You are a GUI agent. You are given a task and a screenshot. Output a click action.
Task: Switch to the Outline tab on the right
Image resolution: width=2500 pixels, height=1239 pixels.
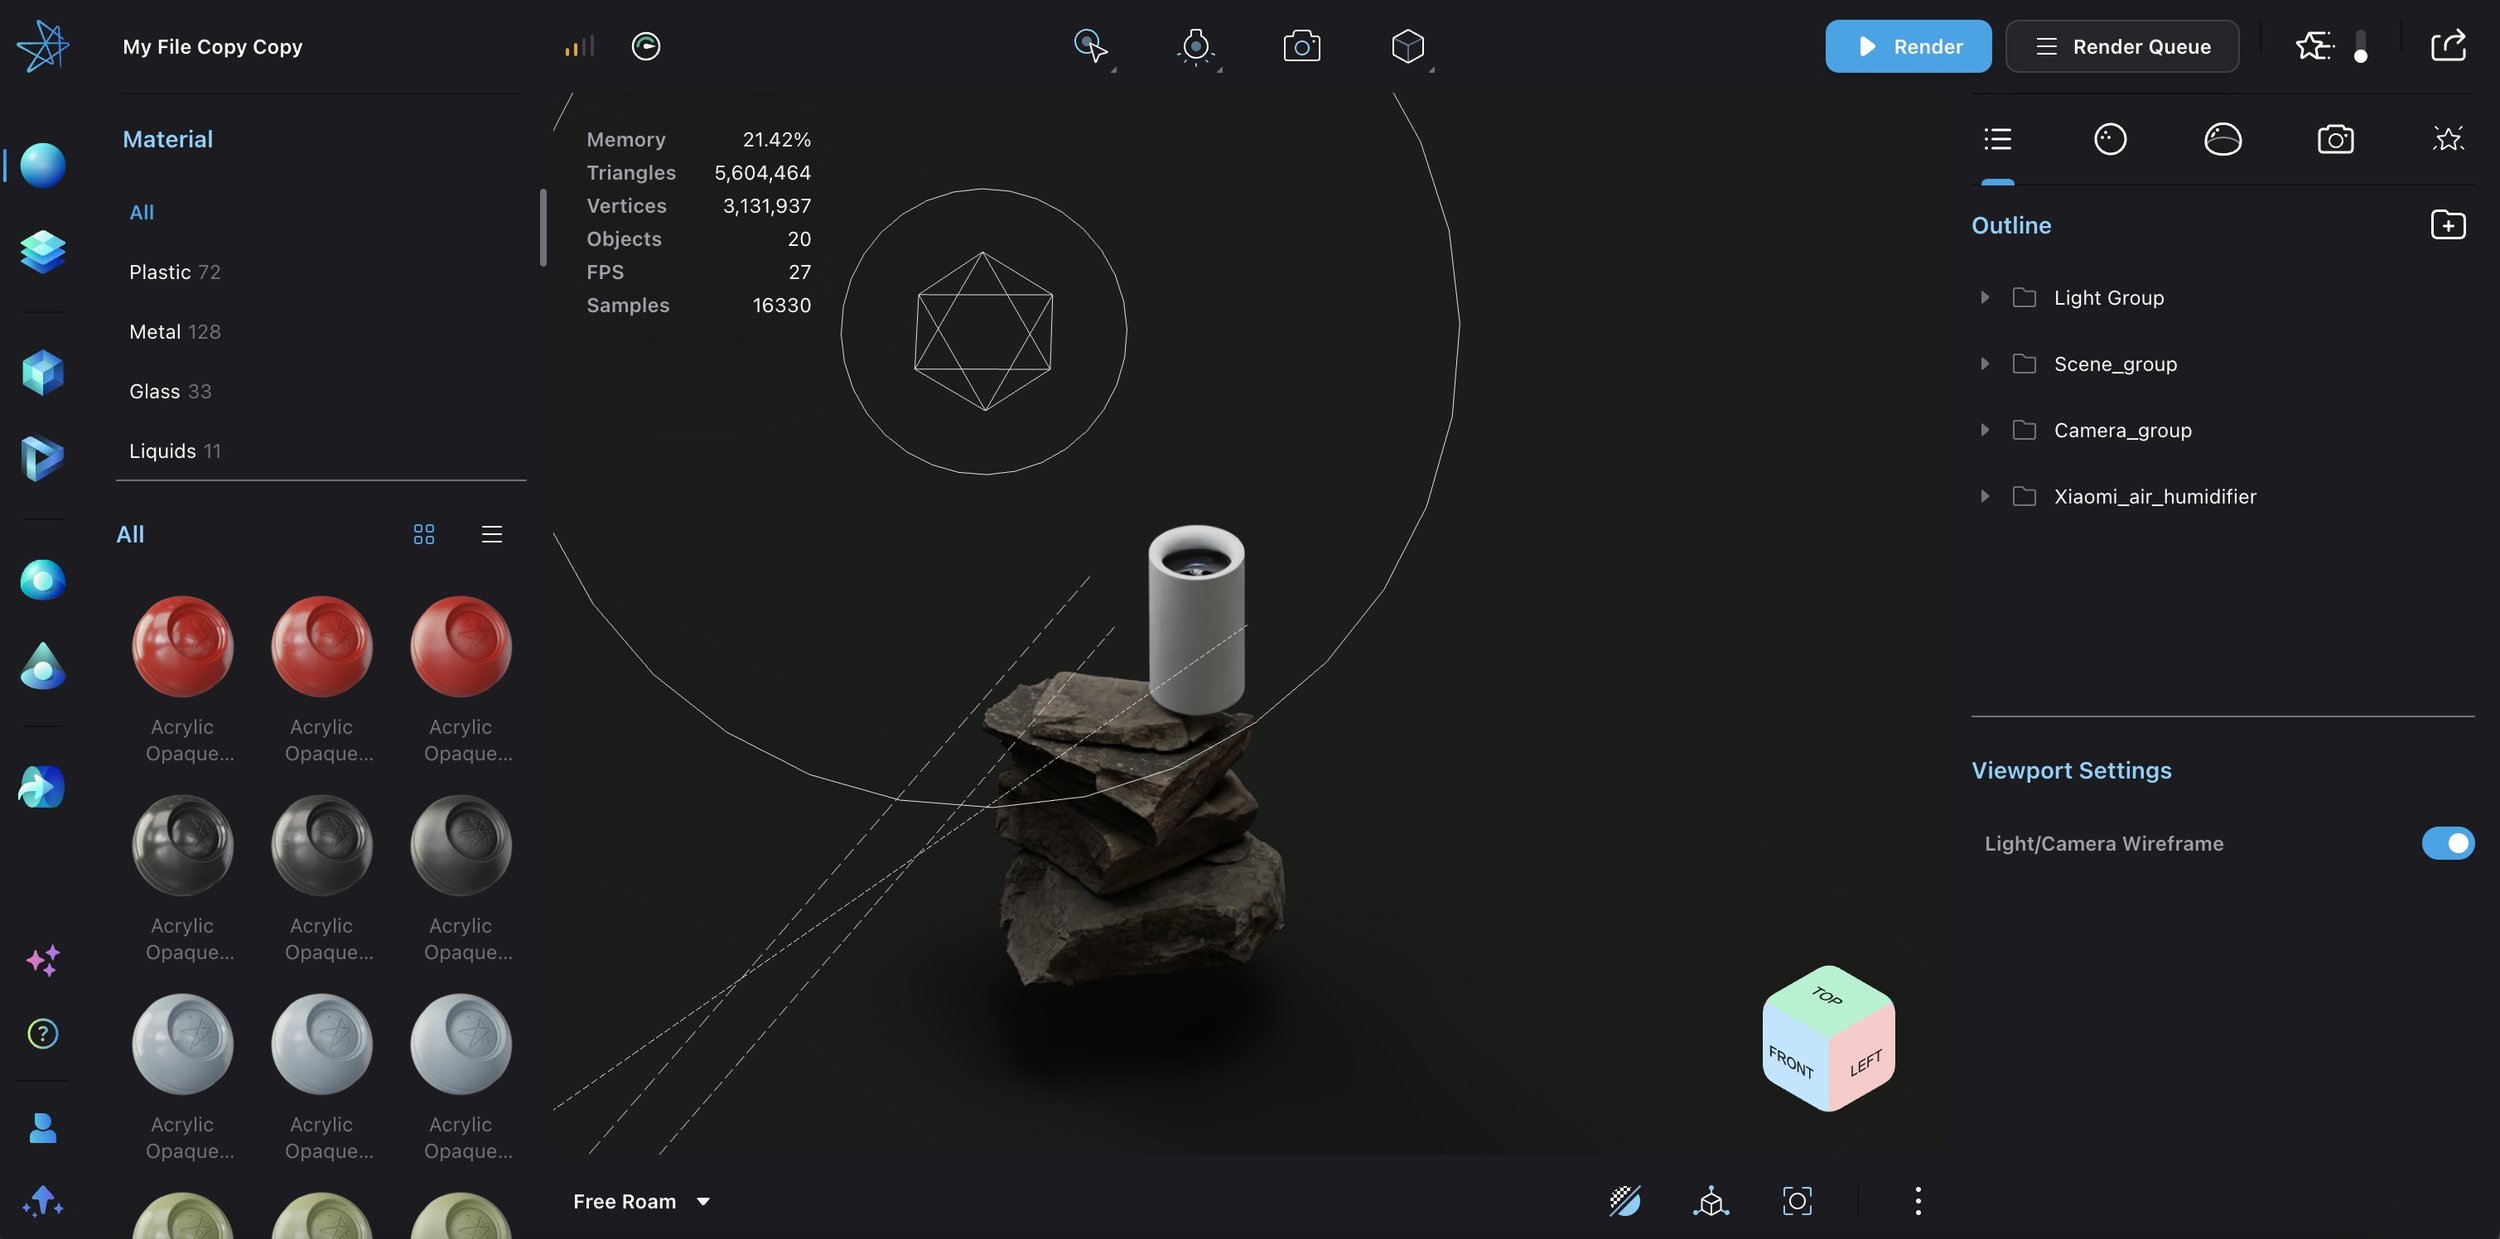1996,140
